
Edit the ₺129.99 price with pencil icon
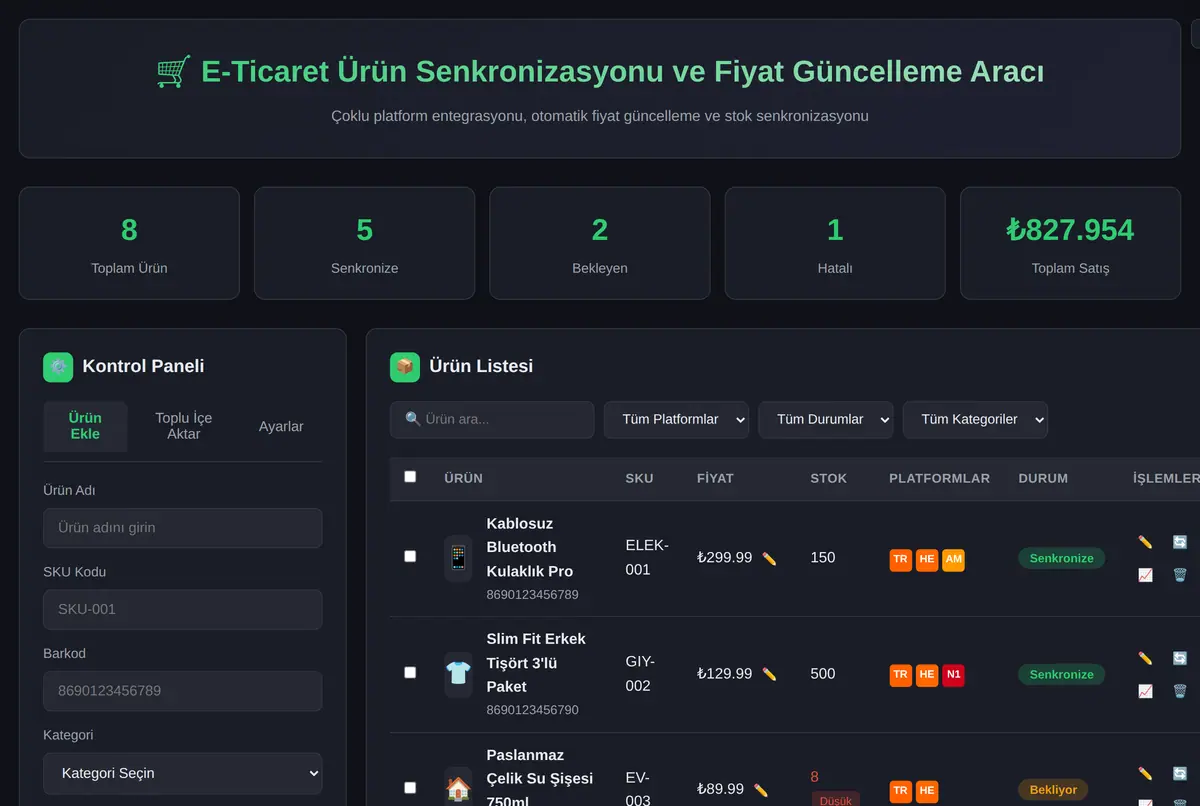[769, 674]
